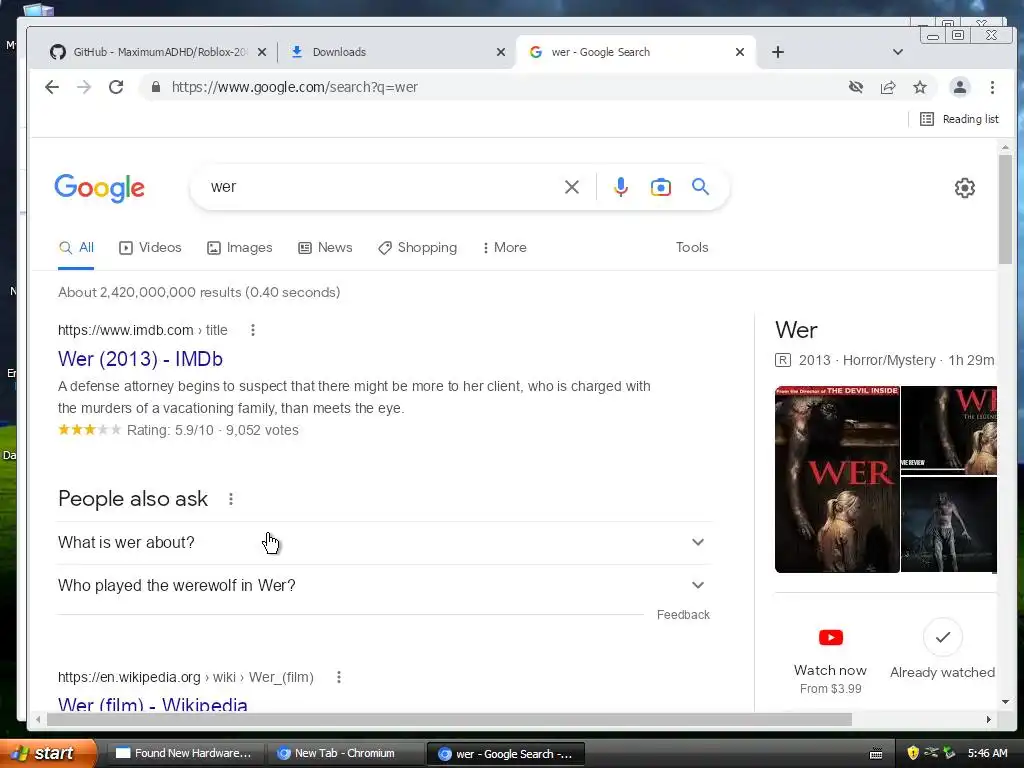Bookmark this page with the star icon
Image resolution: width=1024 pixels, height=768 pixels.
(920, 87)
